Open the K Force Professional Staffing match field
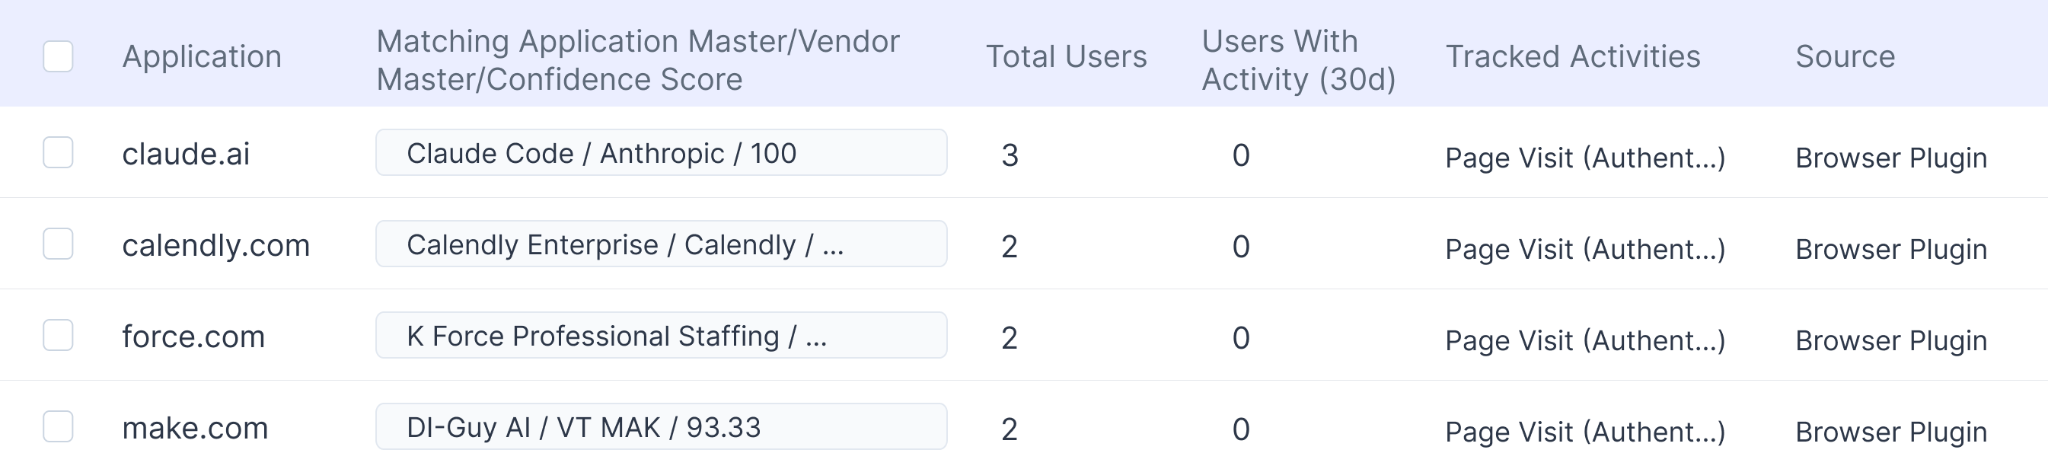The height and width of the screenshot is (472, 2048). pyautogui.click(x=661, y=335)
